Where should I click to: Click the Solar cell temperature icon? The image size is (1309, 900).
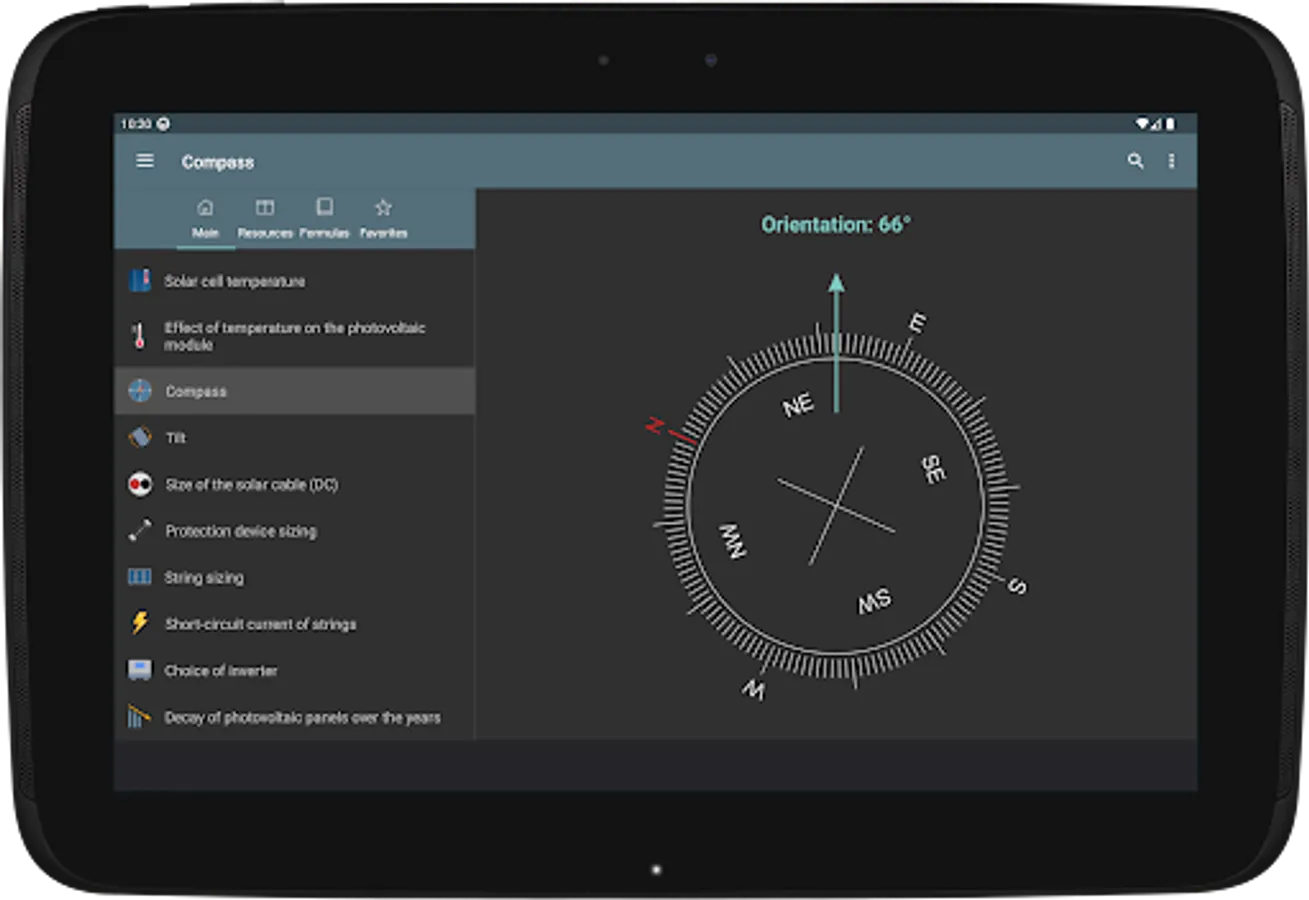(x=140, y=281)
